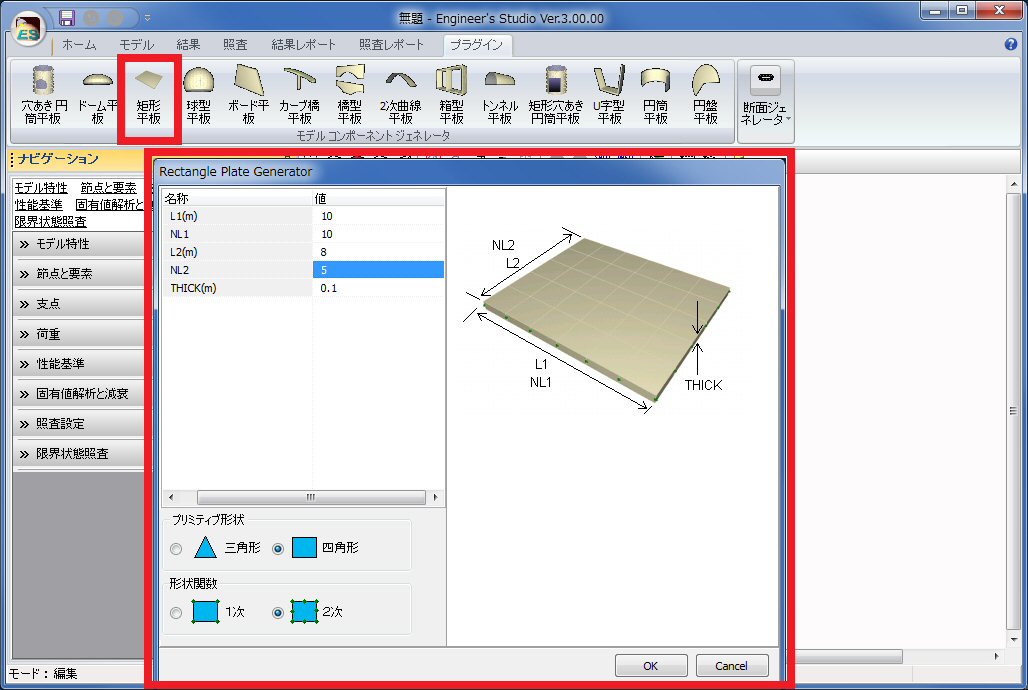Select the U字型平板 generator icon
Image resolution: width=1028 pixels, height=690 pixels.
609,95
